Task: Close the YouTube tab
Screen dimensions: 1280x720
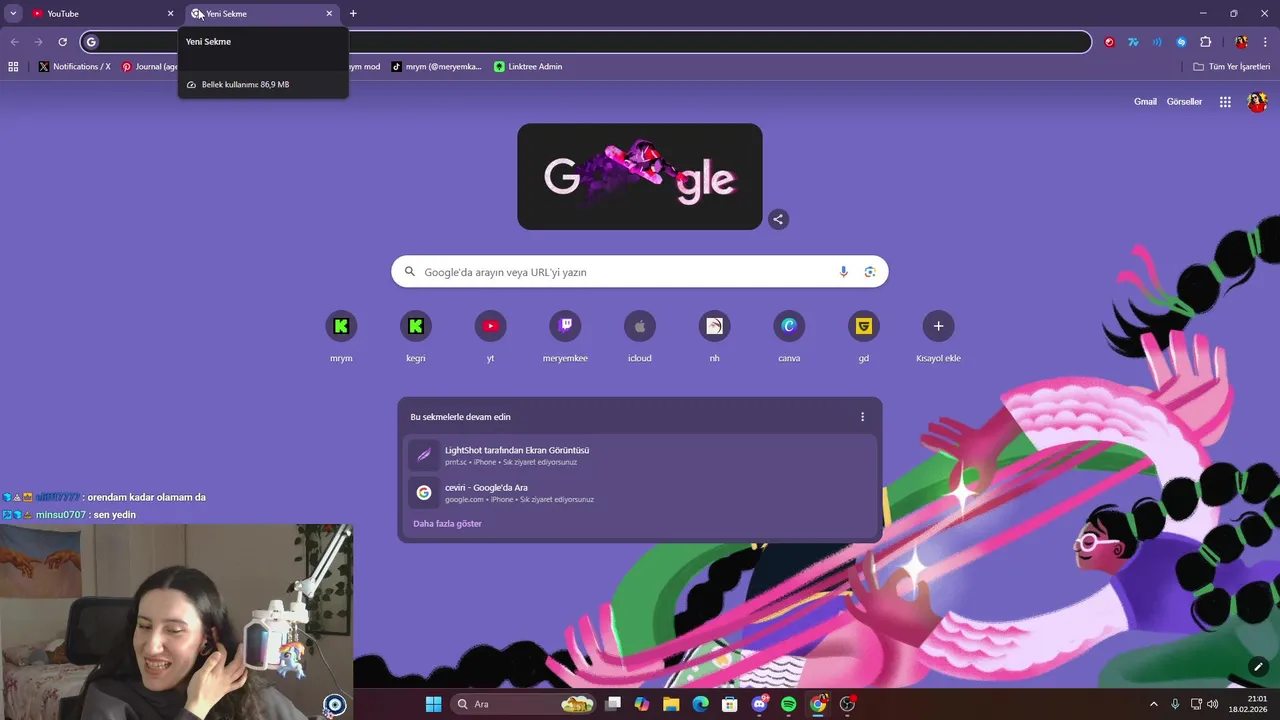Action: click(x=170, y=14)
